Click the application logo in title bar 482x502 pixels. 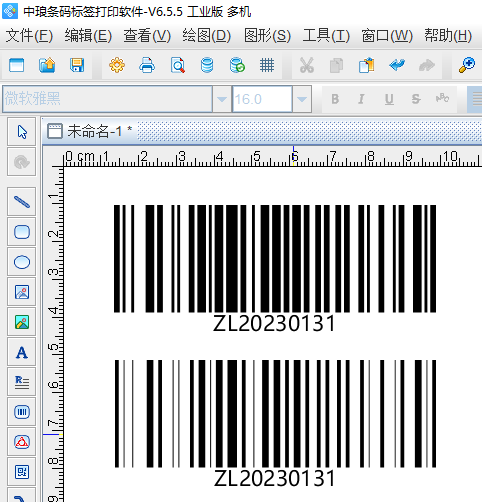click(x=10, y=11)
